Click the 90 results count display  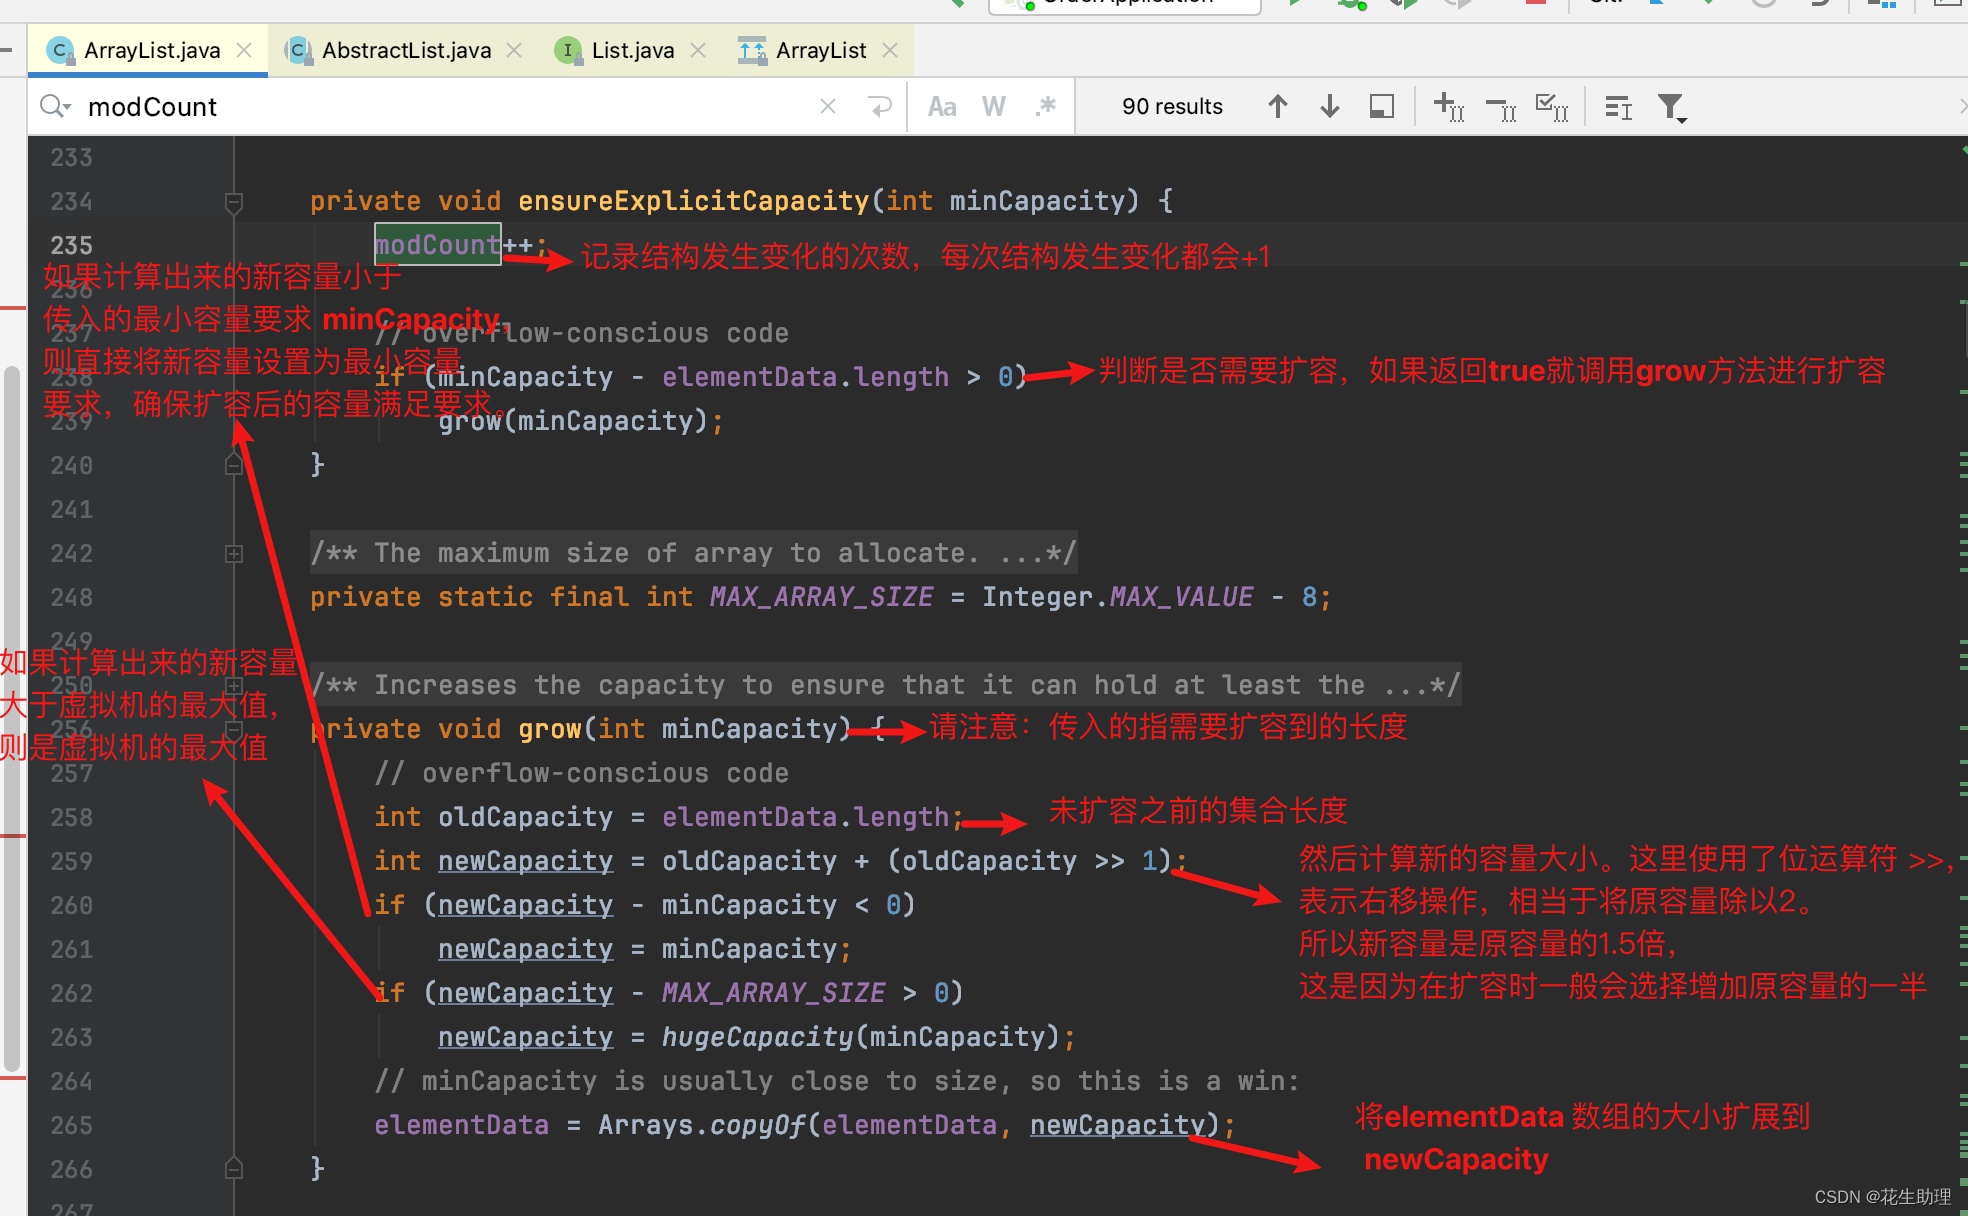pos(1174,105)
